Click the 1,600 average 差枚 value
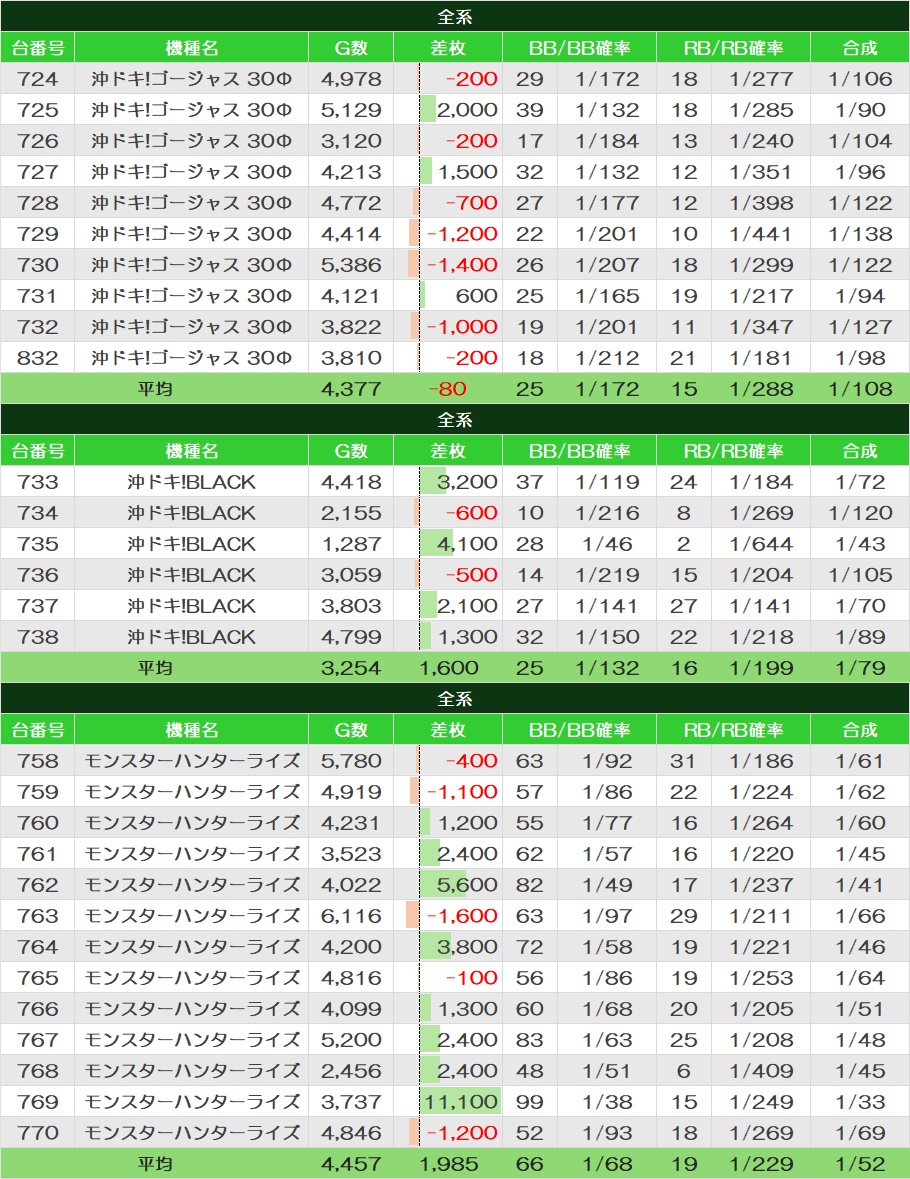This screenshot has height=1179, width=910. tap(449, 668)
